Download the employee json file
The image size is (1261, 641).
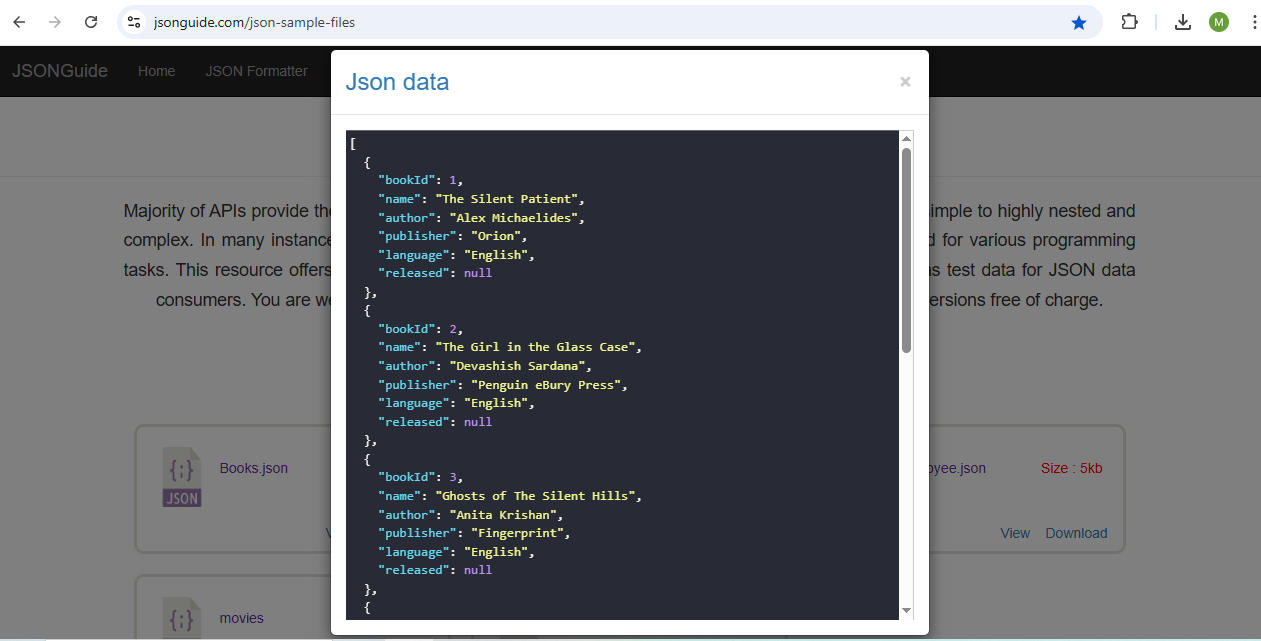1076,533
